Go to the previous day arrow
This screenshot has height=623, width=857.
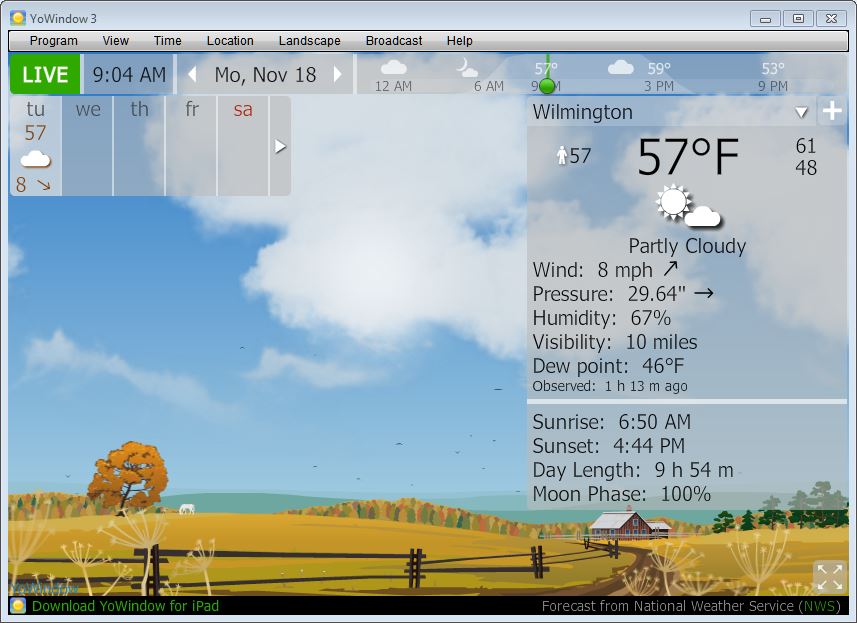[192, 75]
